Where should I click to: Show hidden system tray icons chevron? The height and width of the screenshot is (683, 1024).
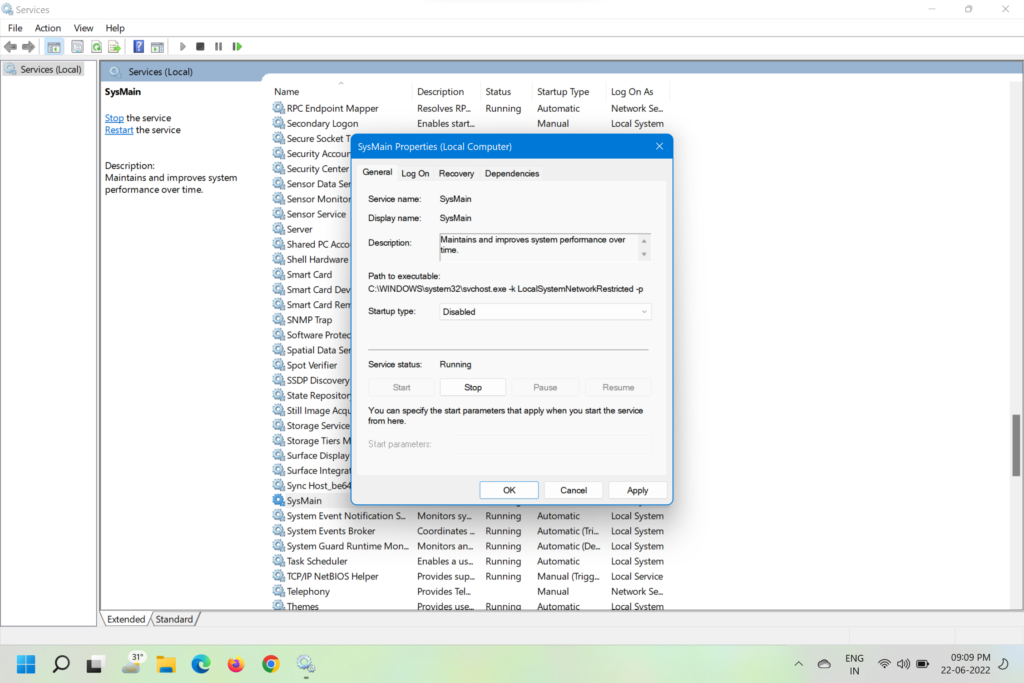pos(798,664)
